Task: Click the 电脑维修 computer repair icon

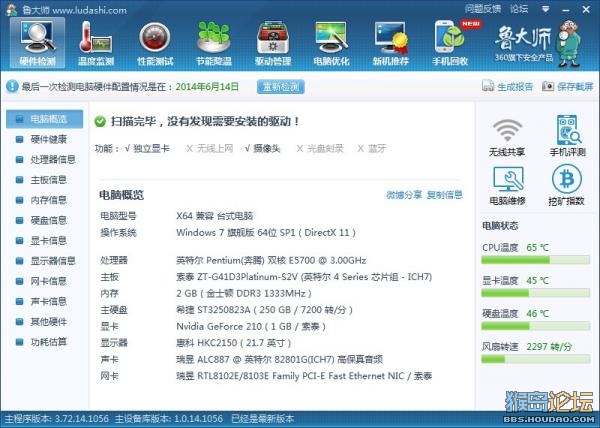Action: (x=508, y=179)
